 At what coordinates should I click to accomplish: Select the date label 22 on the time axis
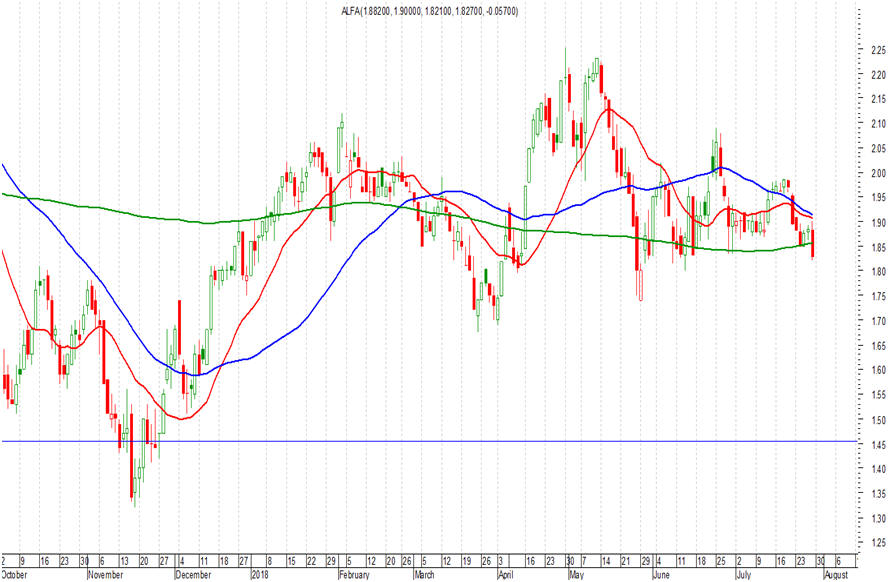[312, 562]
